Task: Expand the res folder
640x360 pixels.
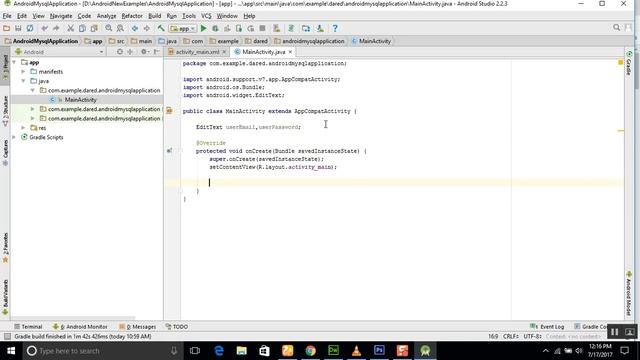Action: pyautogui.click(x=23, y=128)
